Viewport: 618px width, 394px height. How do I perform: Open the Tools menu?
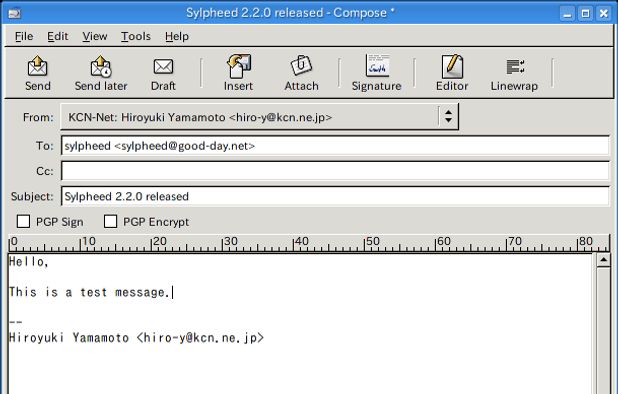pyautogui.click(x=136, y=36)
